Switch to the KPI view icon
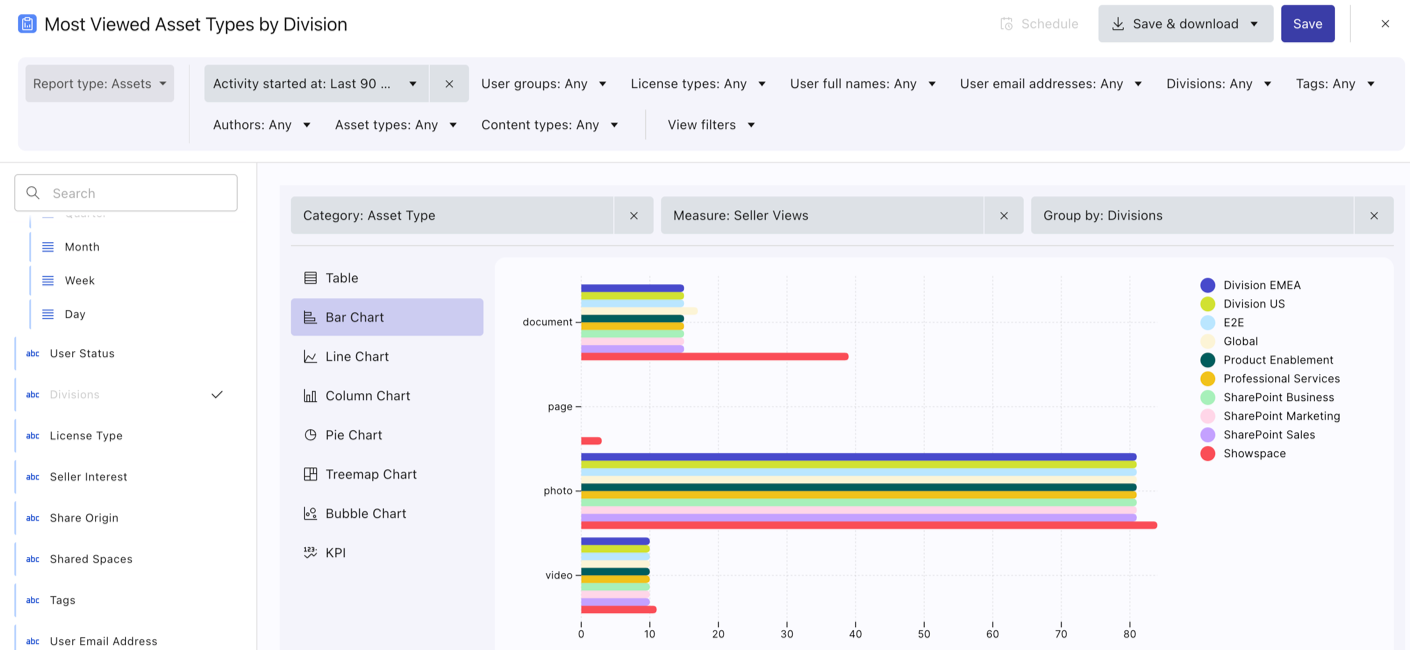The height and width of the screenshot is (650, 1410). (x=310, y=553)
